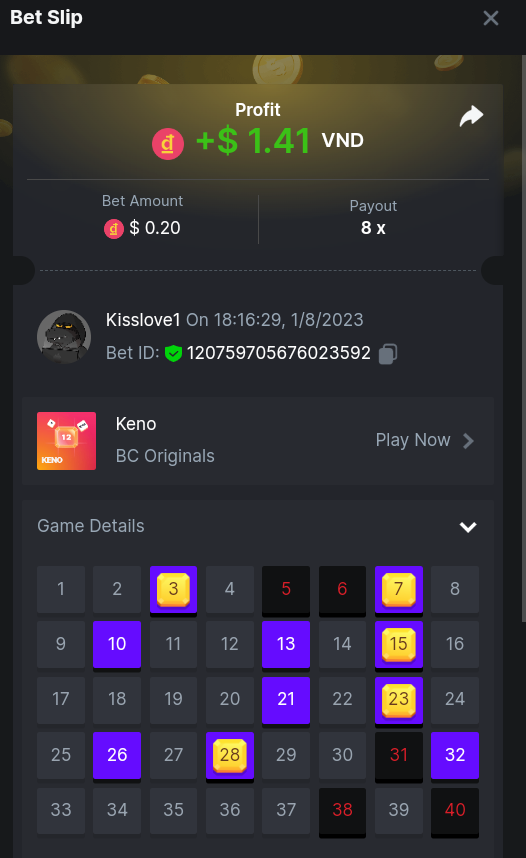Select the gem tile number 3
This screenshot has height=858, width=526.
click(x=174, y=590)
